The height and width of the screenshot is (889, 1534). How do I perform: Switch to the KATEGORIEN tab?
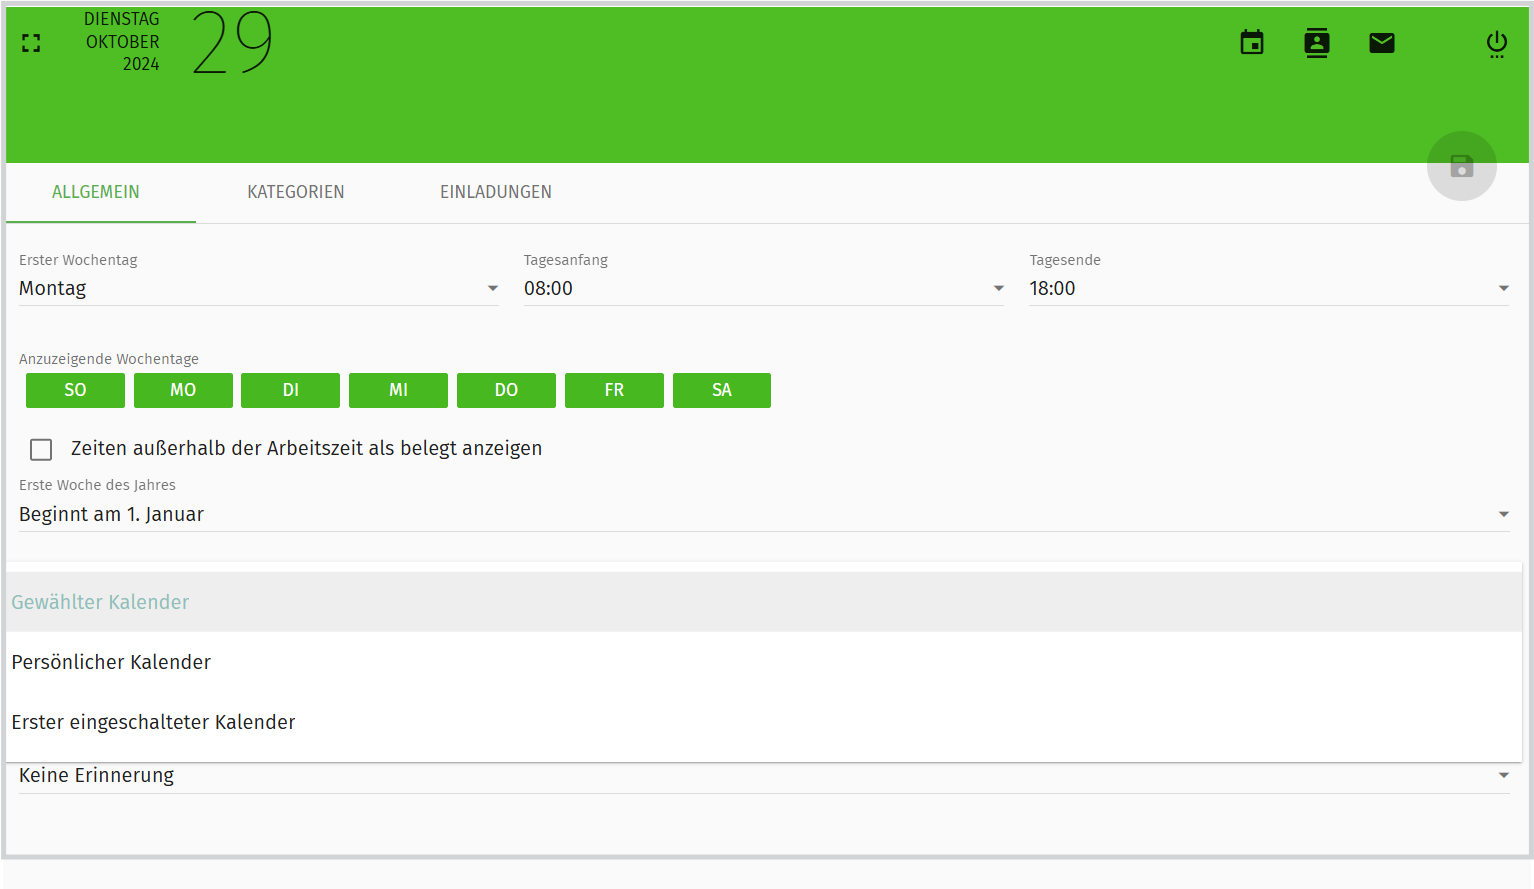[x=296, y=192]
